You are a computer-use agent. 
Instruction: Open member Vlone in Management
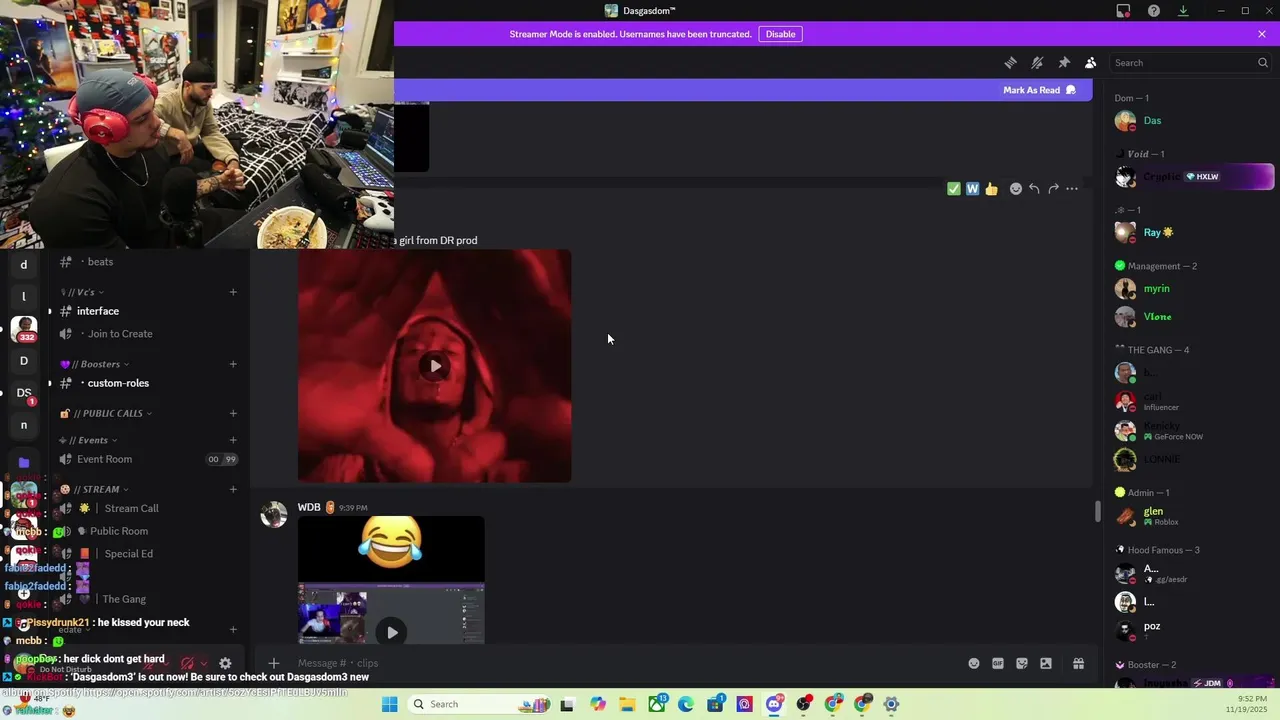coord(1190,316)
